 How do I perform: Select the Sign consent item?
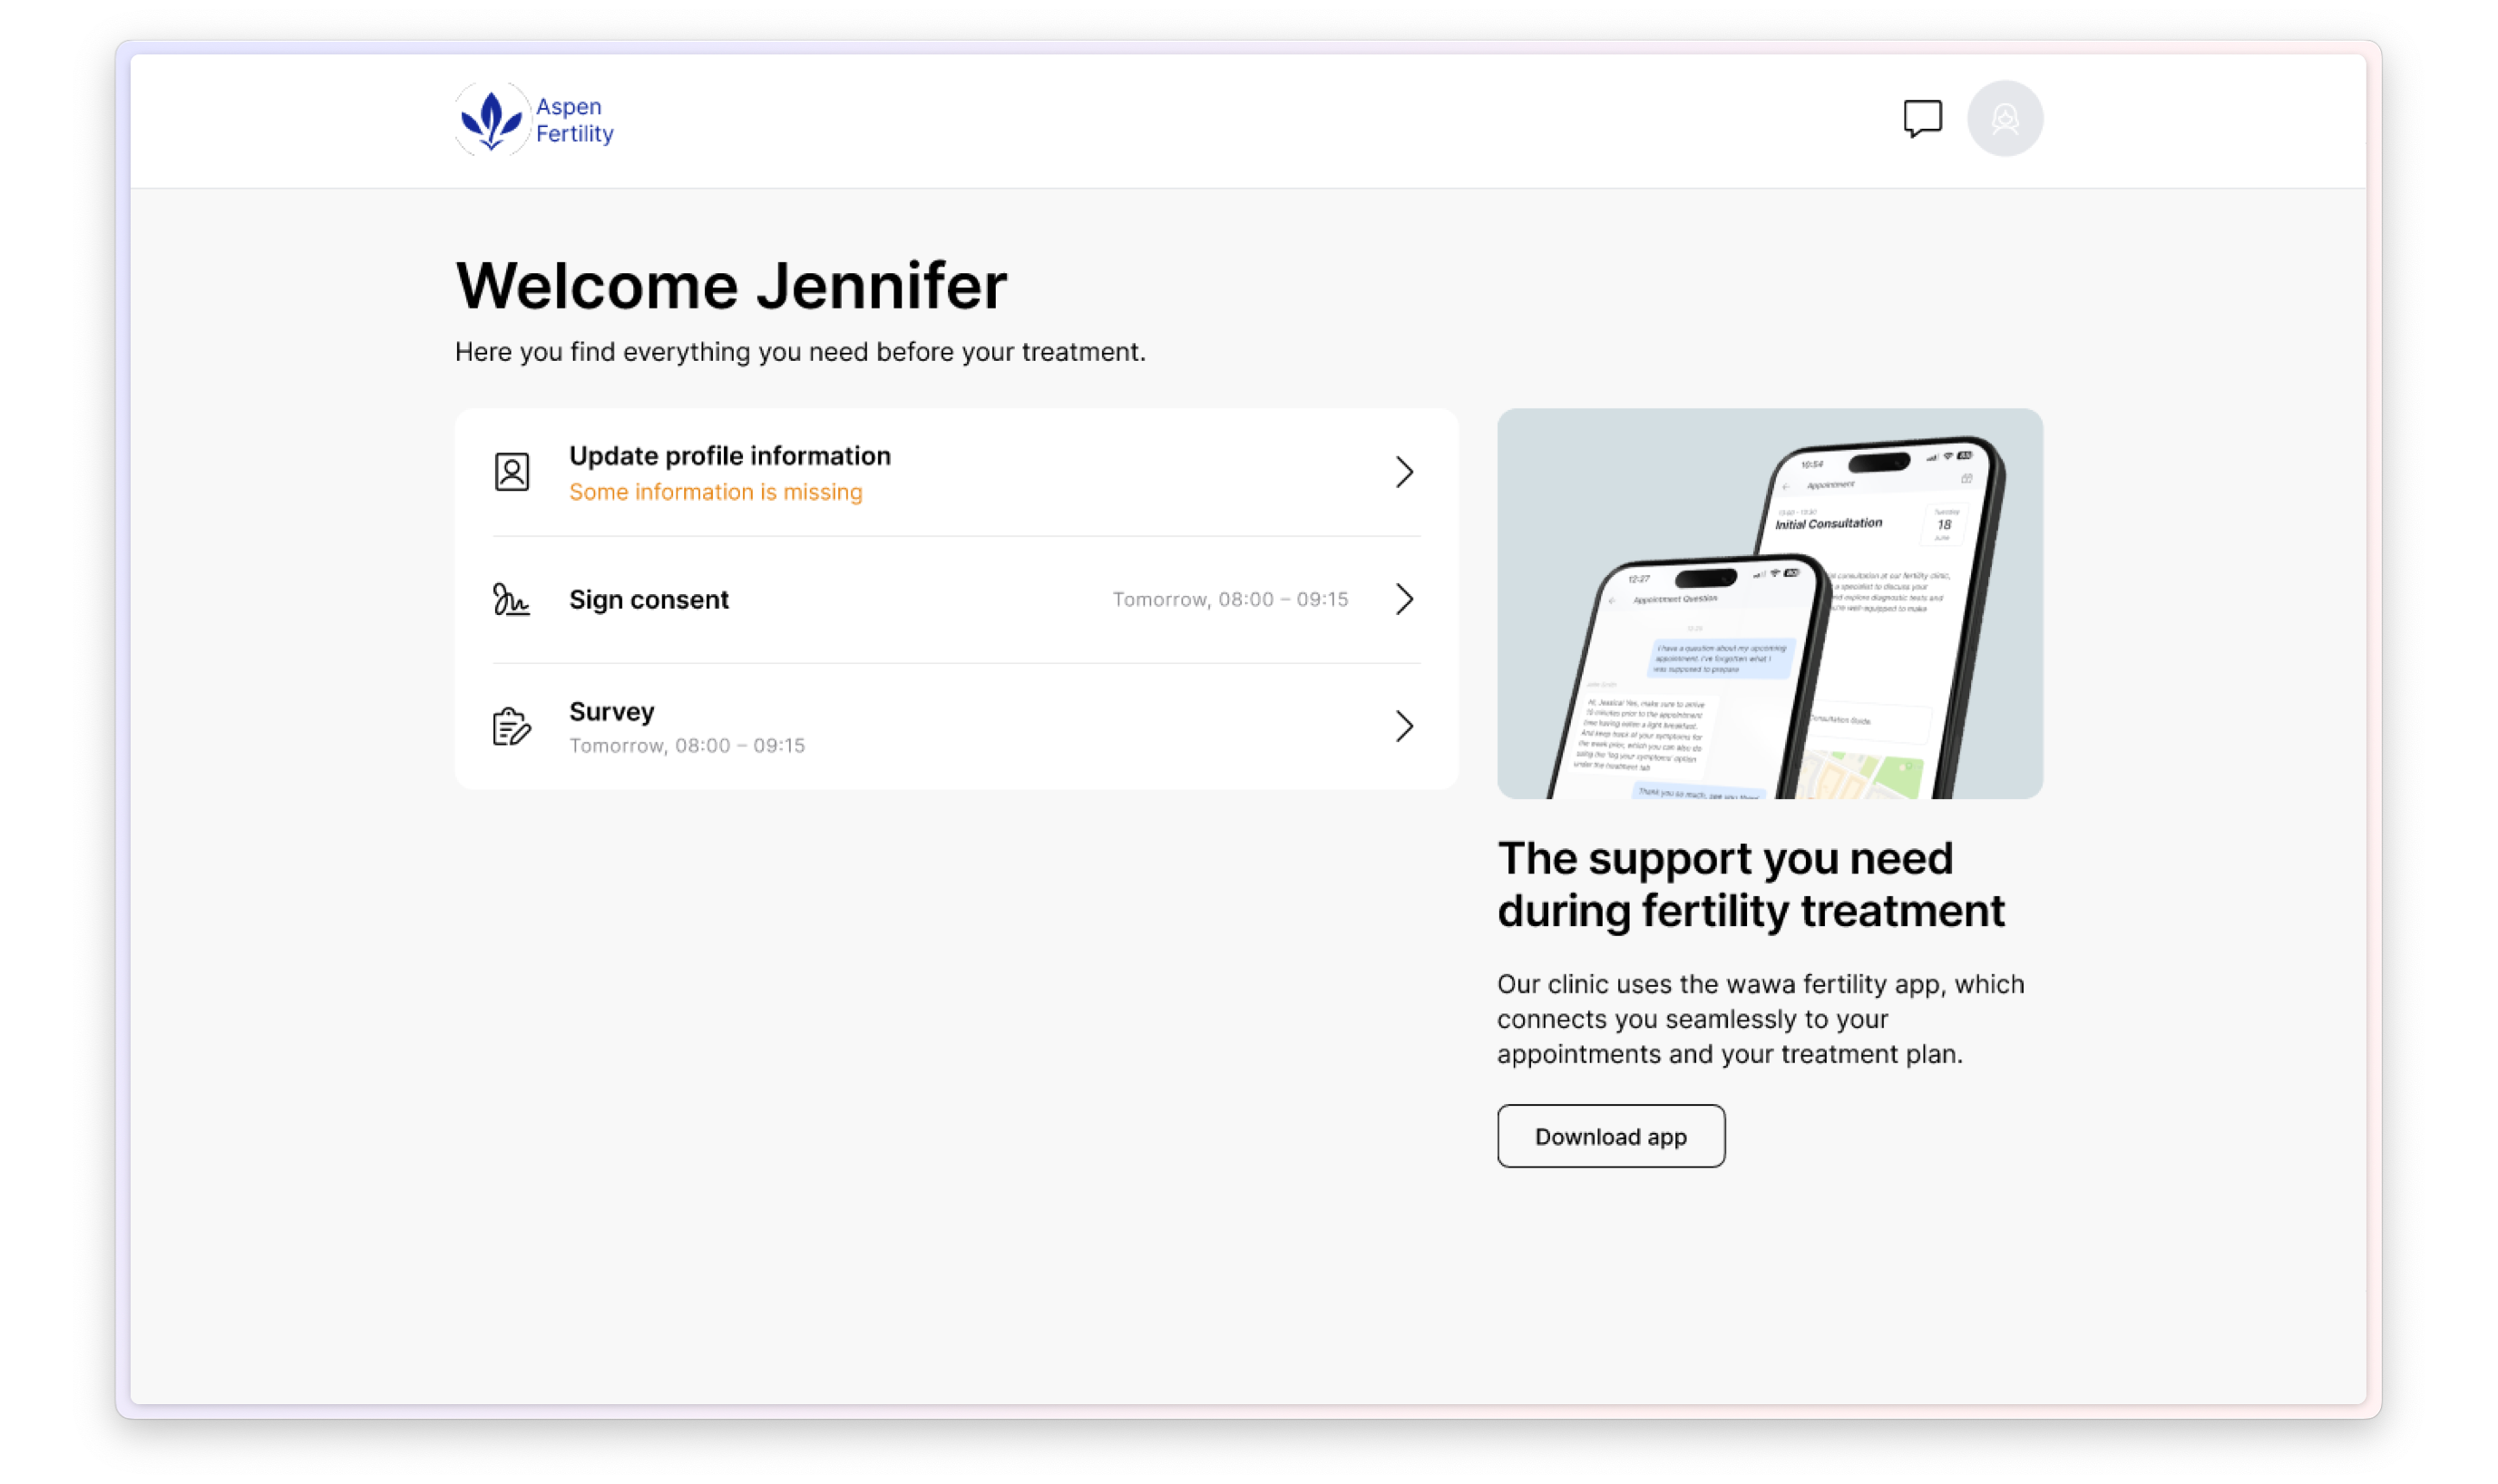[x=649, y=600]
